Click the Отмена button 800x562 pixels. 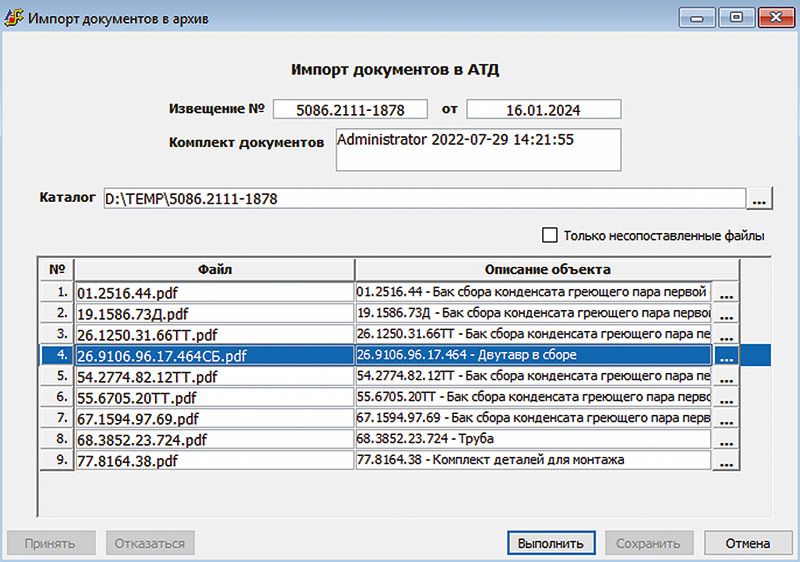coord(747,544)
